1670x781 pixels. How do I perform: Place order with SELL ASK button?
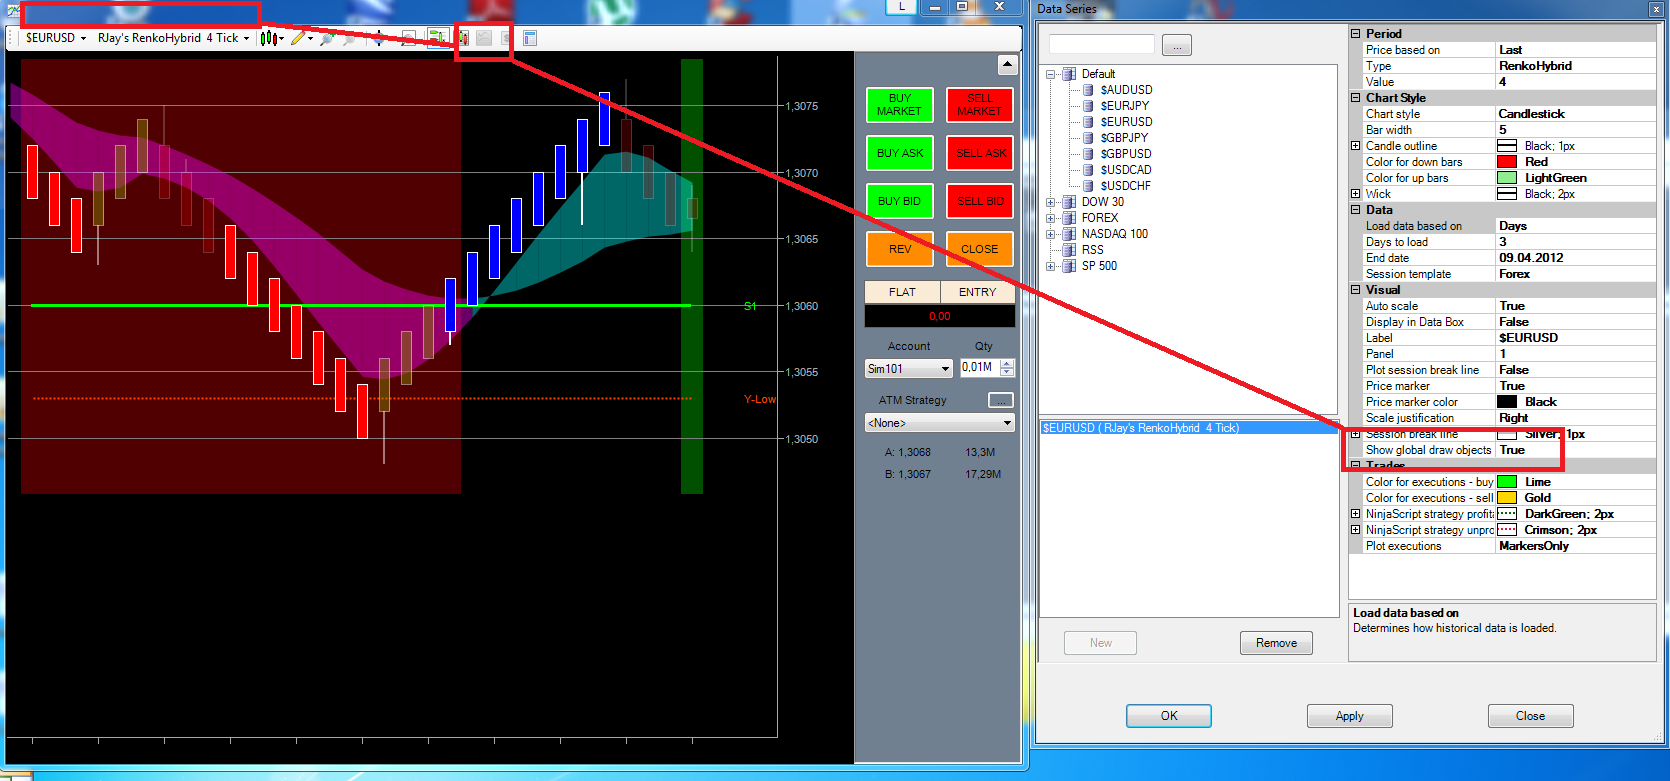coord(980,153)
